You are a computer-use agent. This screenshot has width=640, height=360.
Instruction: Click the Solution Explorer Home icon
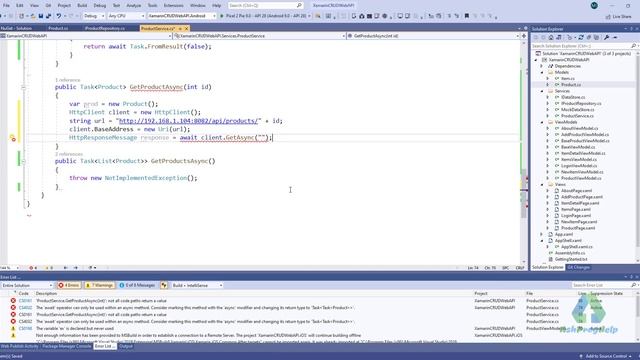(x=551, y=38)
